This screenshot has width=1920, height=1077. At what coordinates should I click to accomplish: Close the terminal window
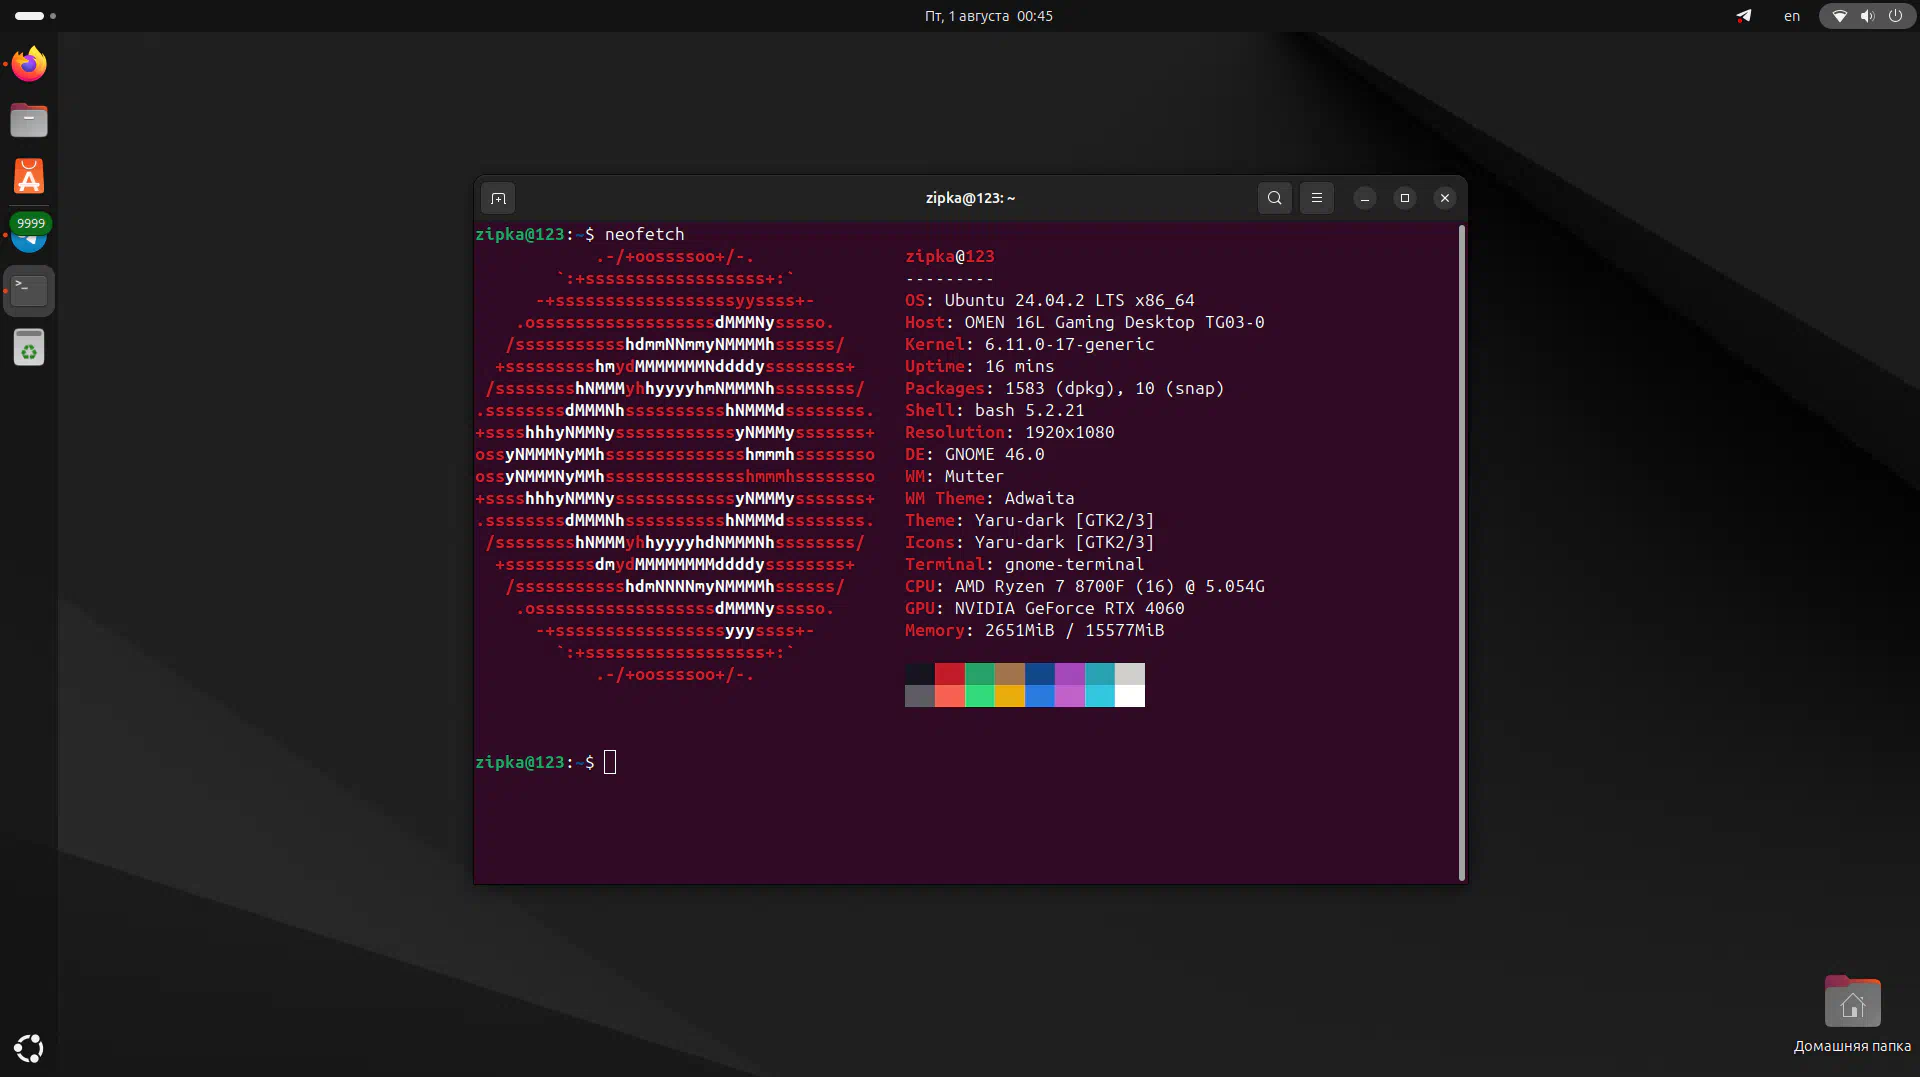point(1445,198)
